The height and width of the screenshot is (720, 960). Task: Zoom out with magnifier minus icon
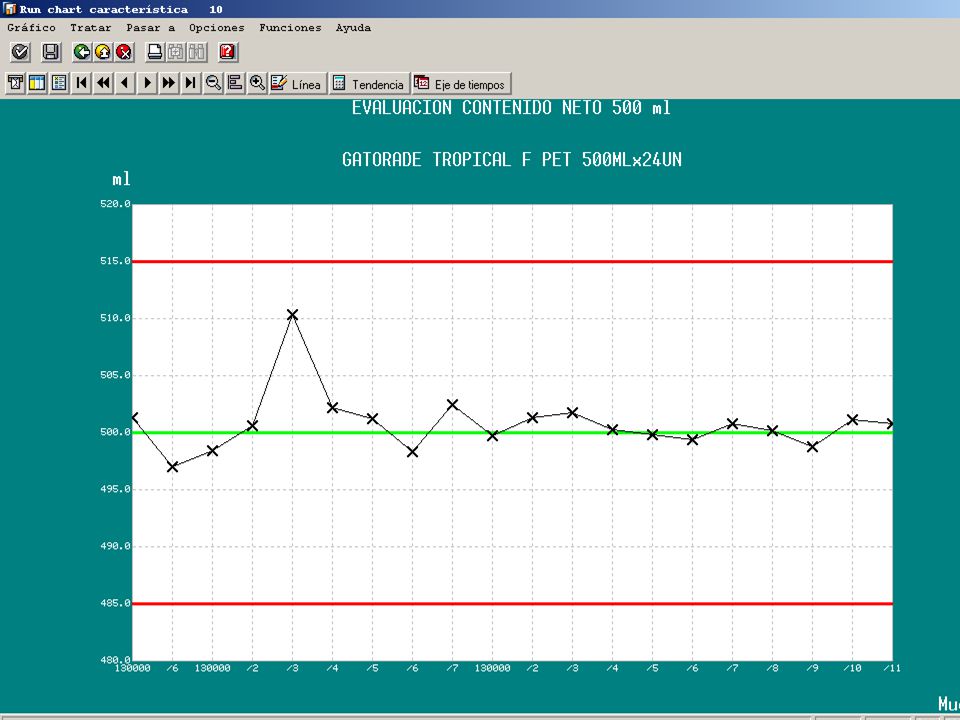(x=213, y=83)
